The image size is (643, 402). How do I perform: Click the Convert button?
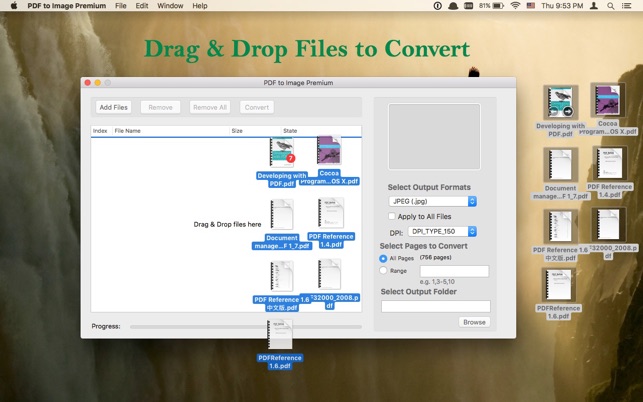257,107
